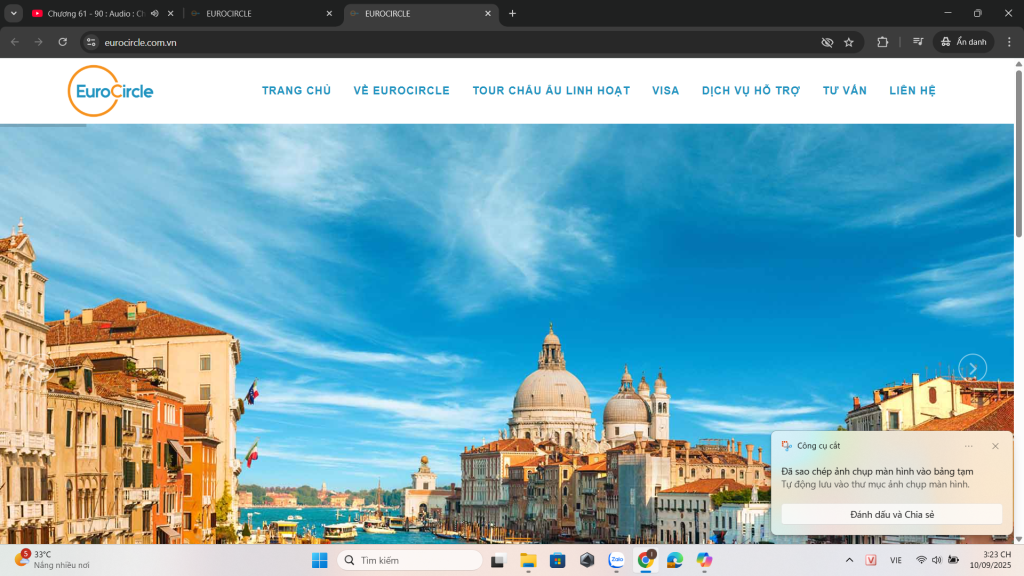Click the third-party cookies eye icon
Screen dimensions: 1024x576
(x=827, y=42)
